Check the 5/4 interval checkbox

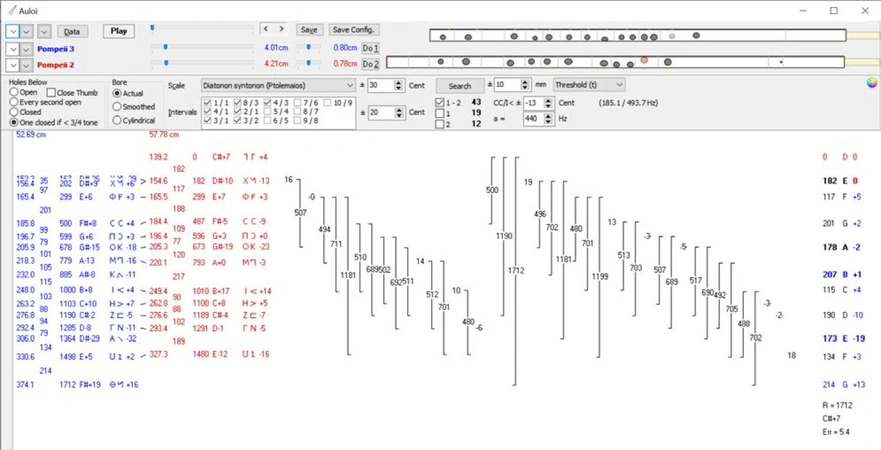click(269, 112)
